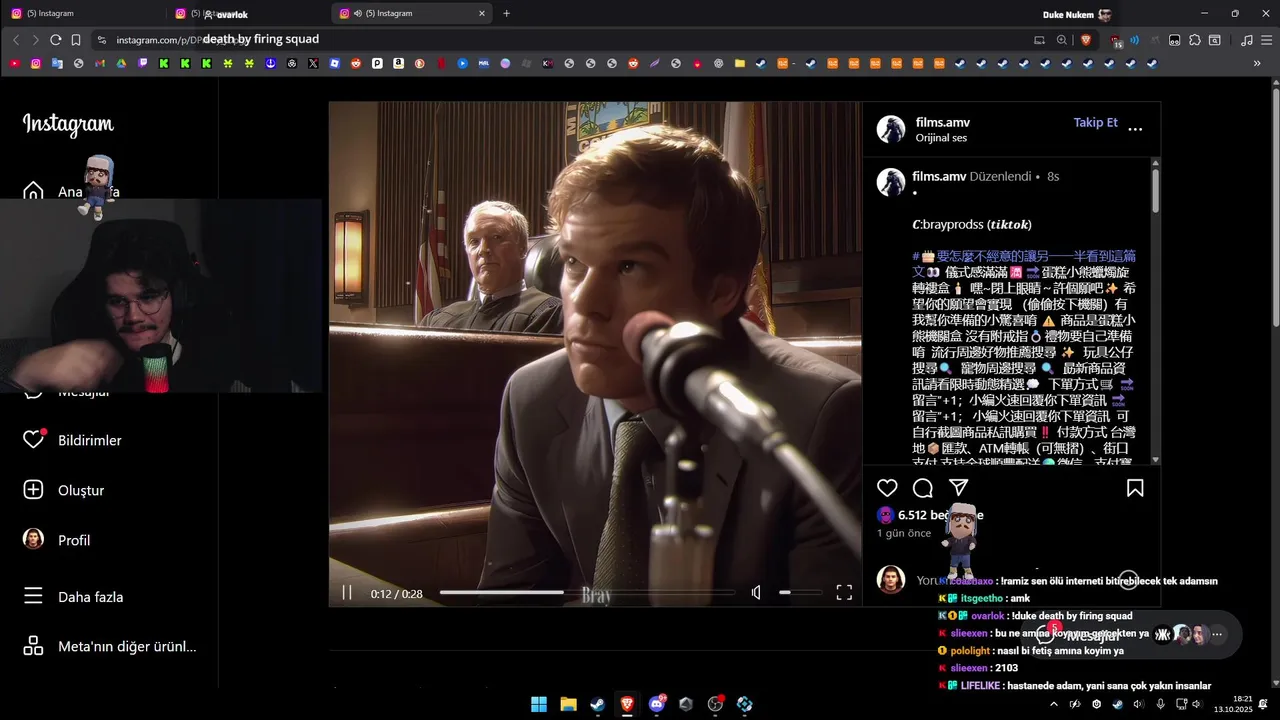Expand Meta'nın diğer ürünleri menu
Viewport: 1280px width, 720px height.
click(110, 646)
